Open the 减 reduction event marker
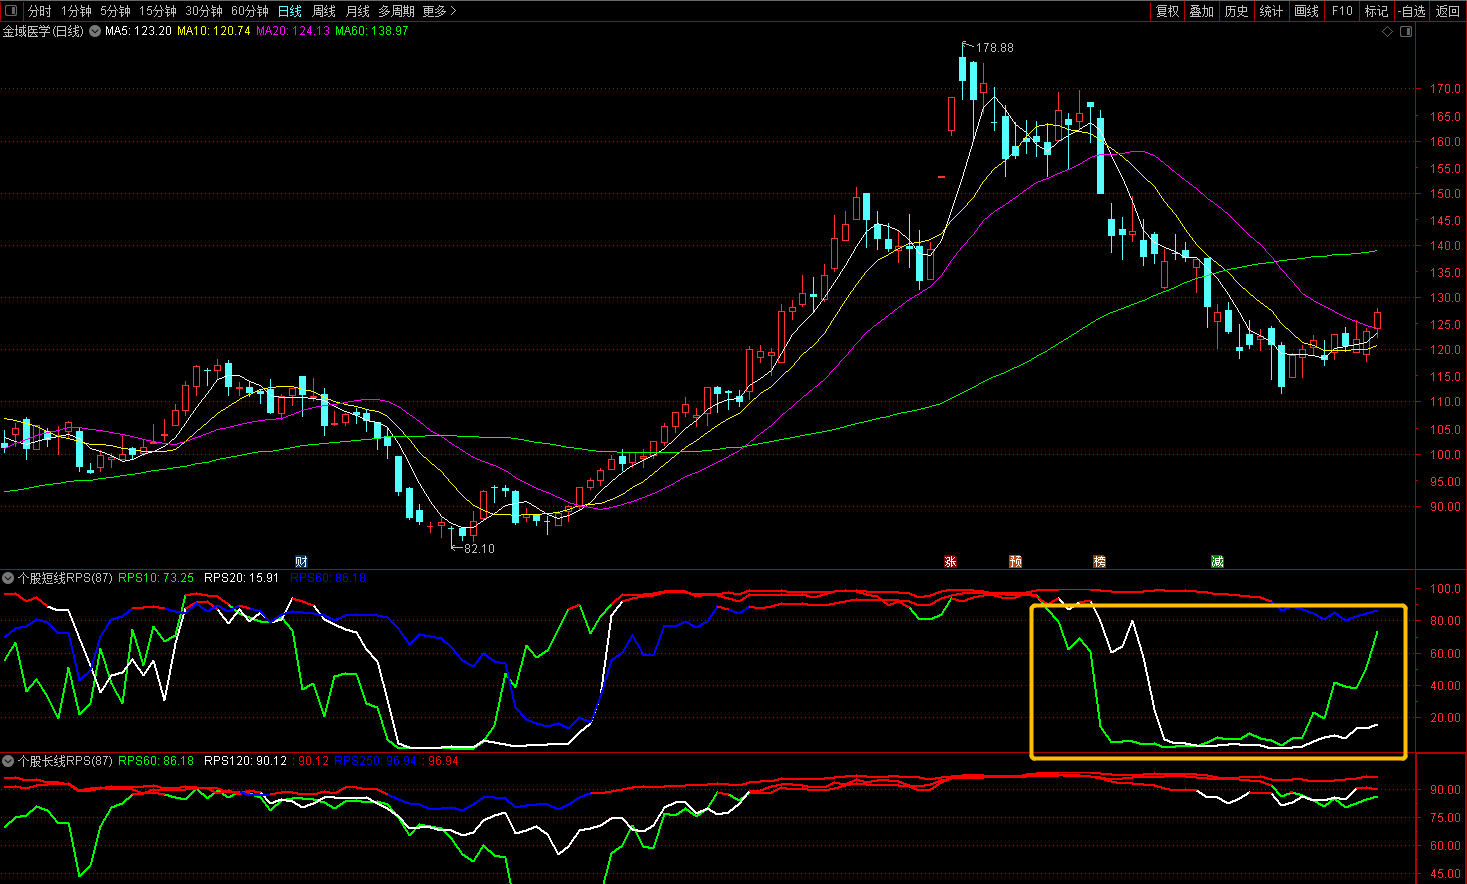 pos(1217,562)
